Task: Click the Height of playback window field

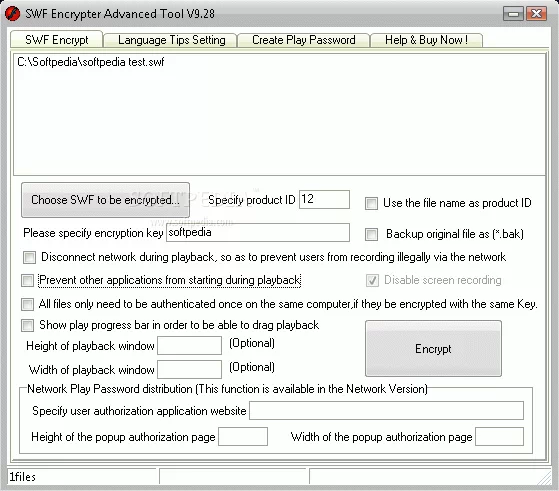Action: point(189,346)
